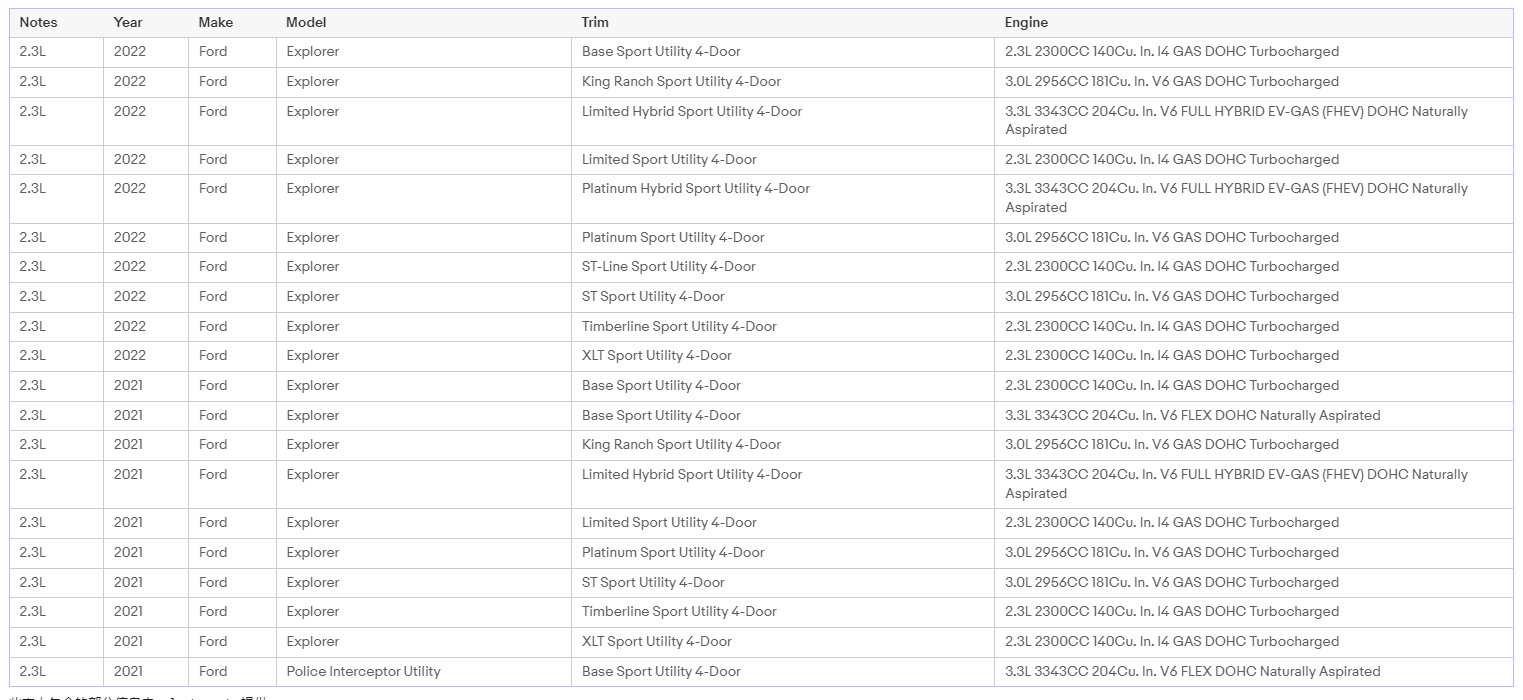Click the Make column header
This screenshot has width=1523, height=700.
215,22
